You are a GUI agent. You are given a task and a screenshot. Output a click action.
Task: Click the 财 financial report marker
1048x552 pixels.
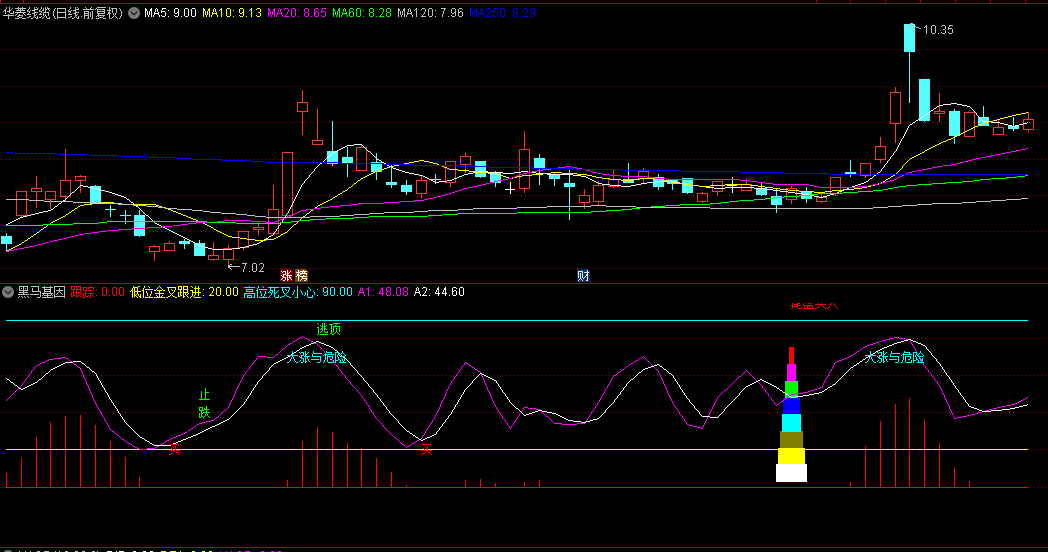583,275
